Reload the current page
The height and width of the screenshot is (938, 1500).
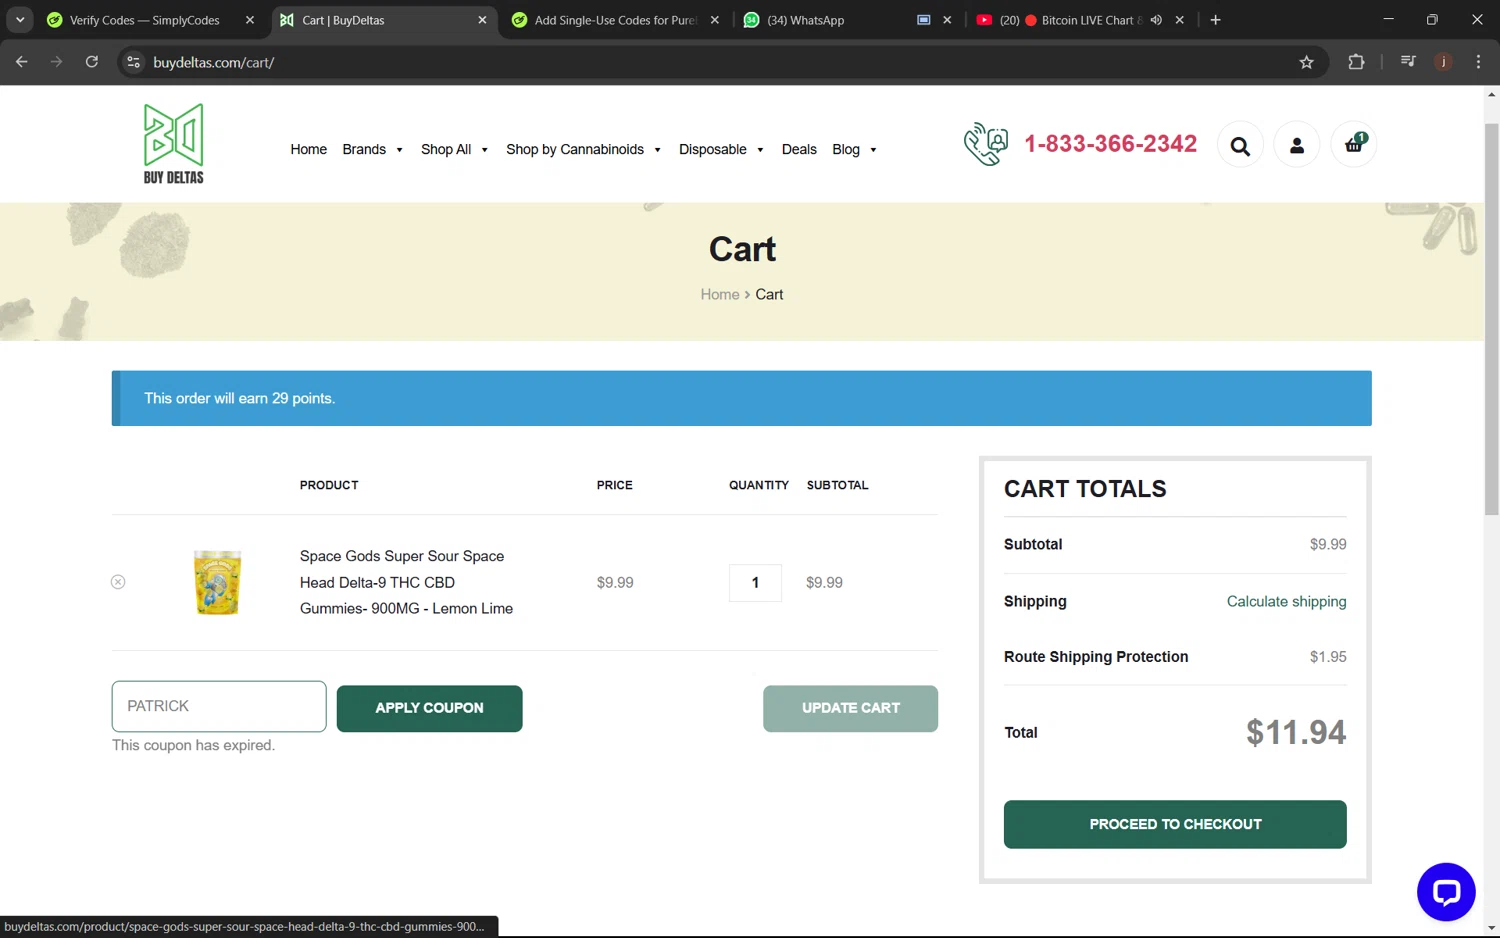(92, 62)
